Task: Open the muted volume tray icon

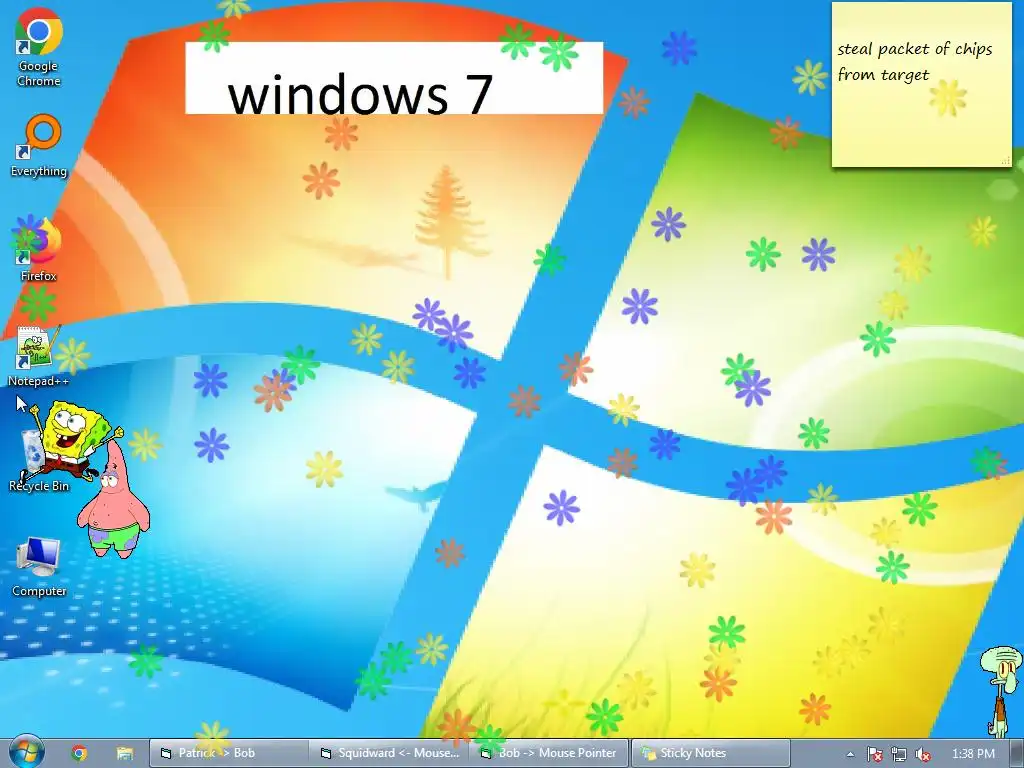Action: (x=923, y=754)
